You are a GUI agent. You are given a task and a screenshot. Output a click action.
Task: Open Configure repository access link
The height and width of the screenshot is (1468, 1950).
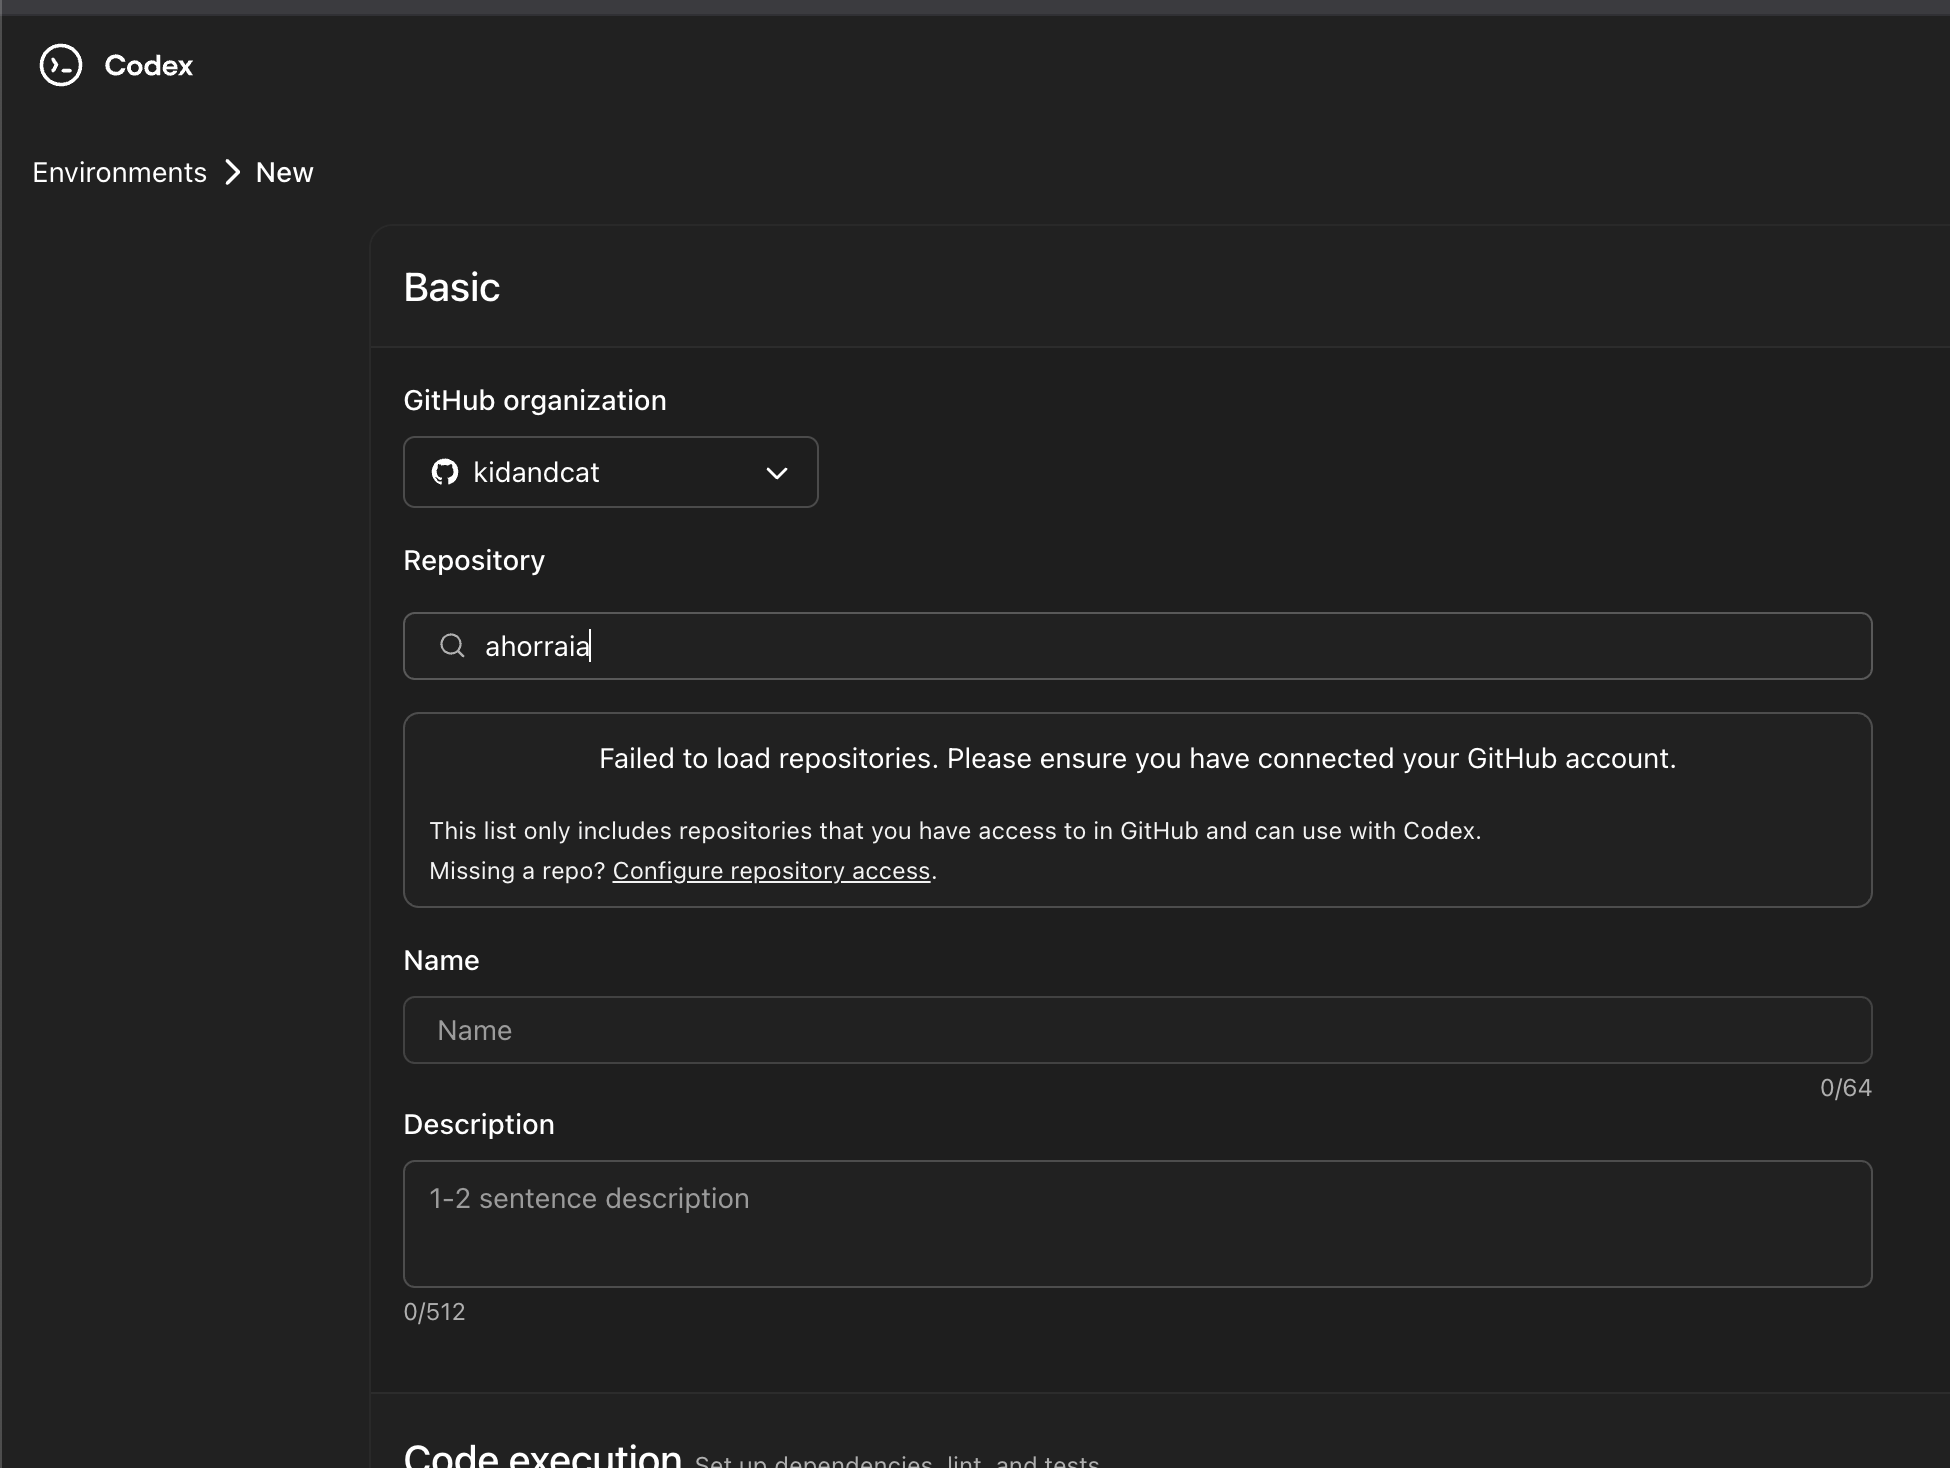(771, 871)
